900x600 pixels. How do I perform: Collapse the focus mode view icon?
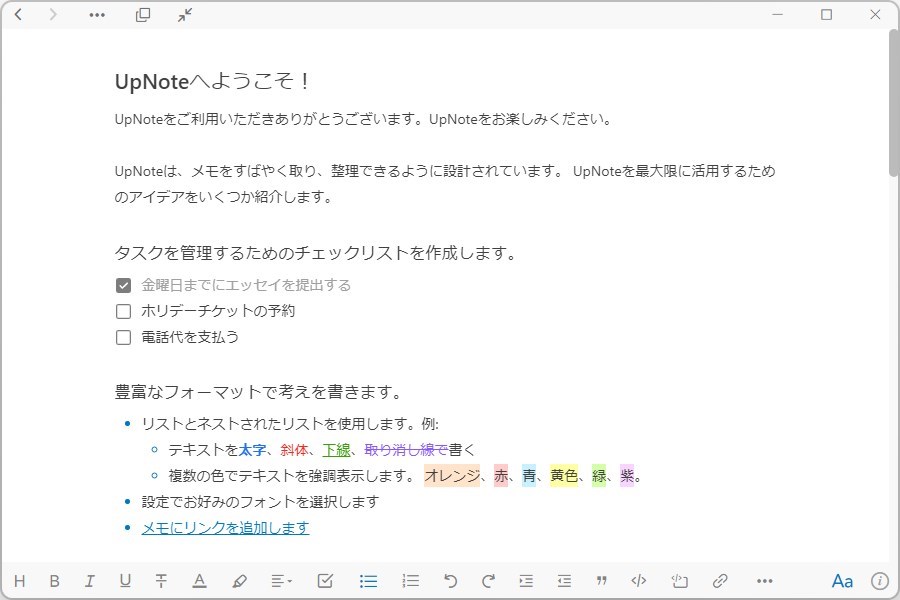[x=185, y=14]
